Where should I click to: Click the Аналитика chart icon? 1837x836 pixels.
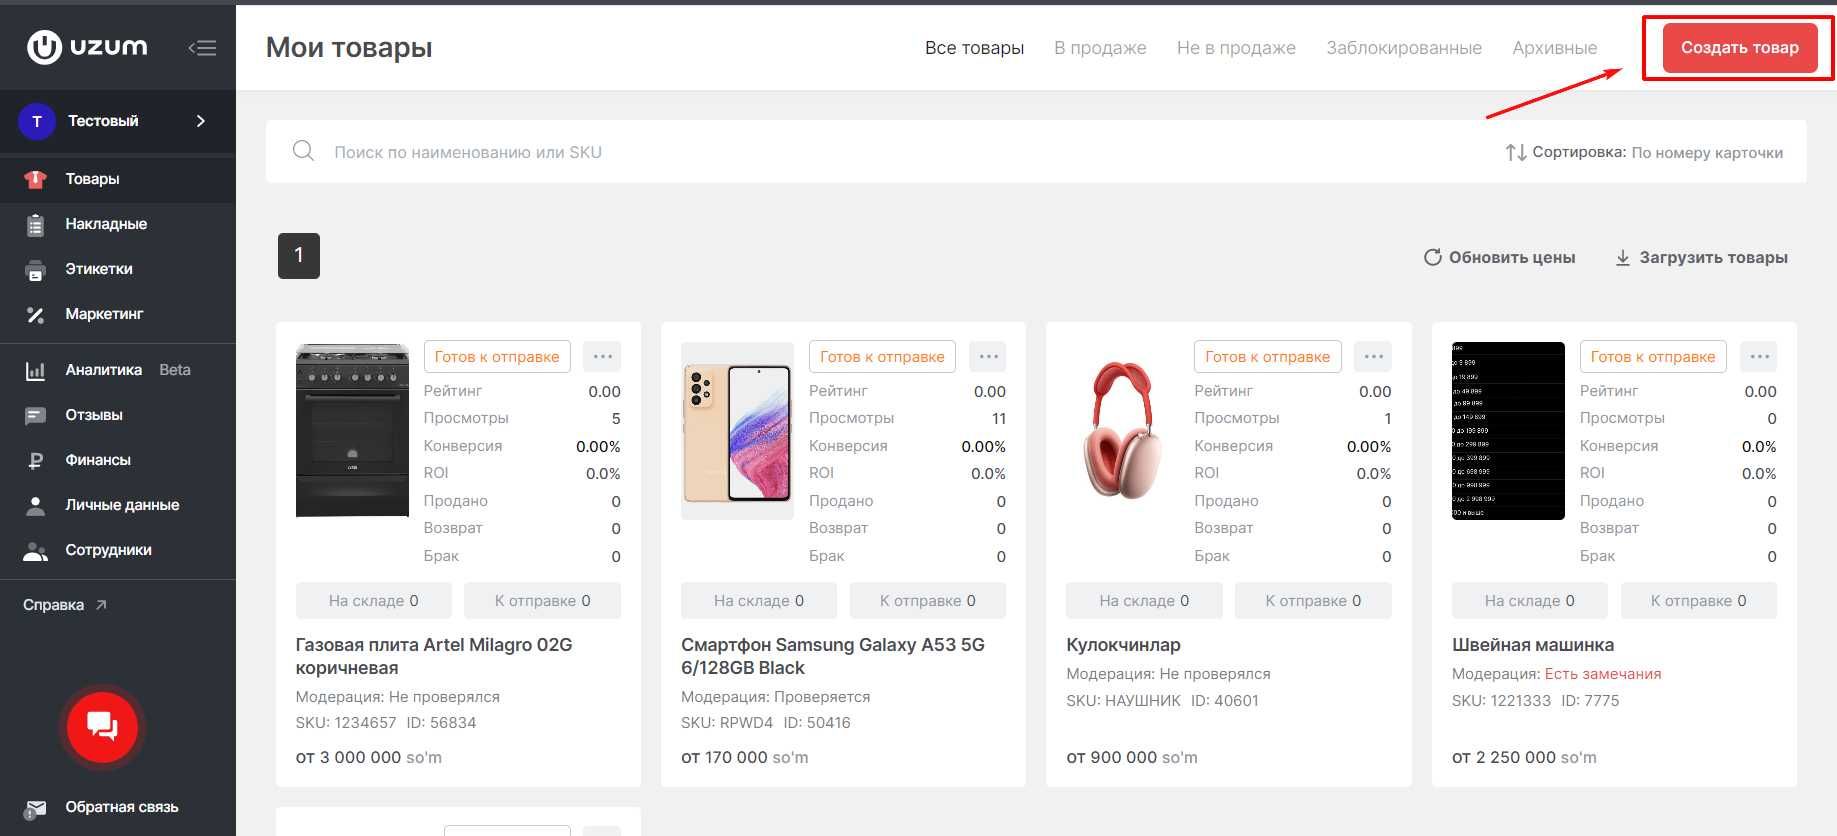35,371
